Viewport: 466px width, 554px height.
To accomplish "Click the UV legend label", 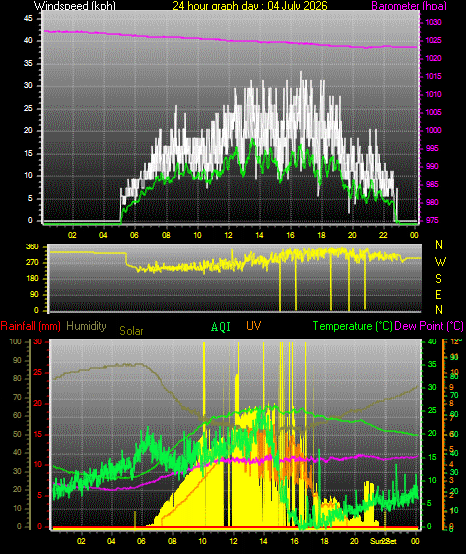I will (254, 325).
